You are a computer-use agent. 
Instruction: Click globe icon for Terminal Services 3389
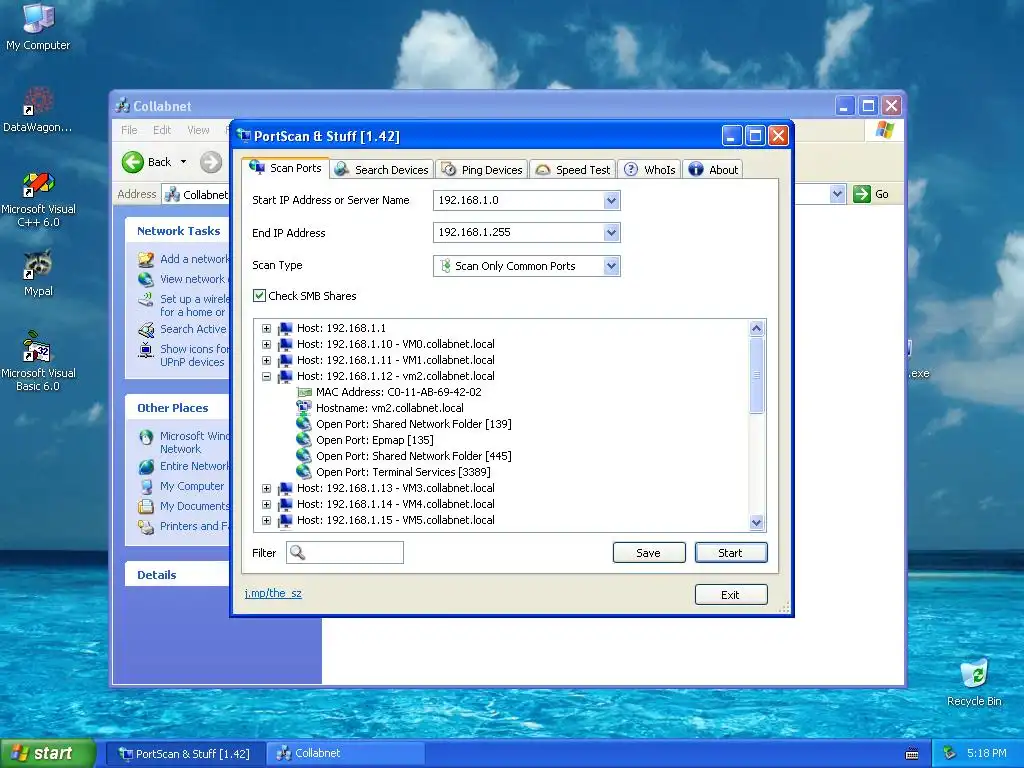pos(304,472)
